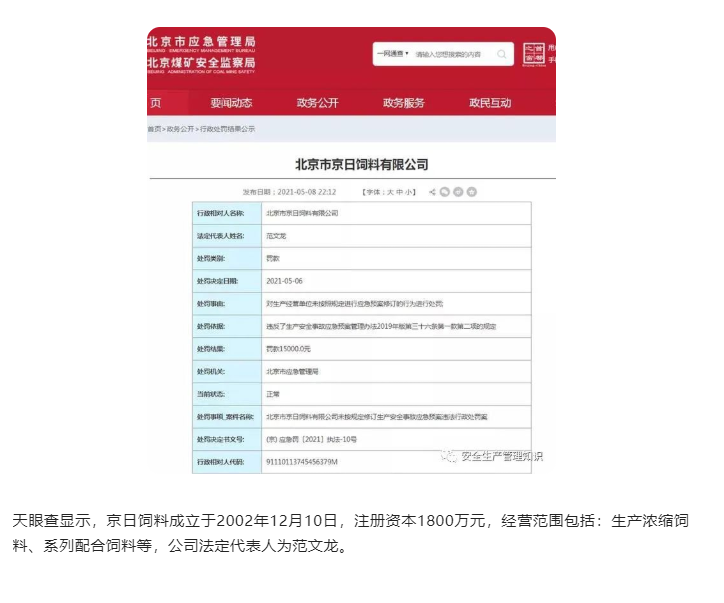
Task: Click the legal basis text mentioning 2019年版
Action: pos(381,326)
